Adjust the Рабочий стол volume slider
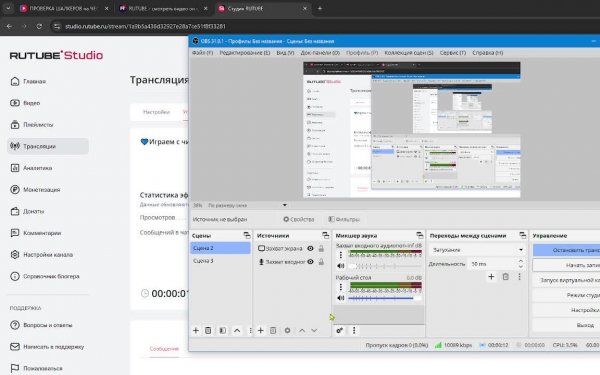 384,298
